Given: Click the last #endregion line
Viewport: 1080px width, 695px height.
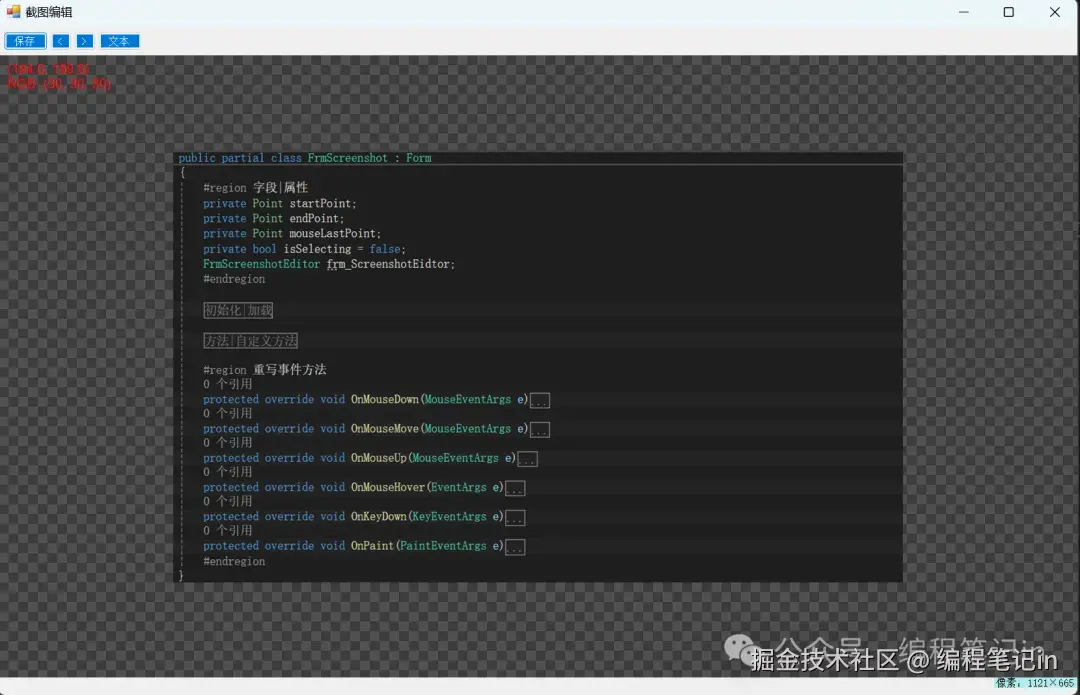Looking at the screenshot, I should click(x=234, y=561).
